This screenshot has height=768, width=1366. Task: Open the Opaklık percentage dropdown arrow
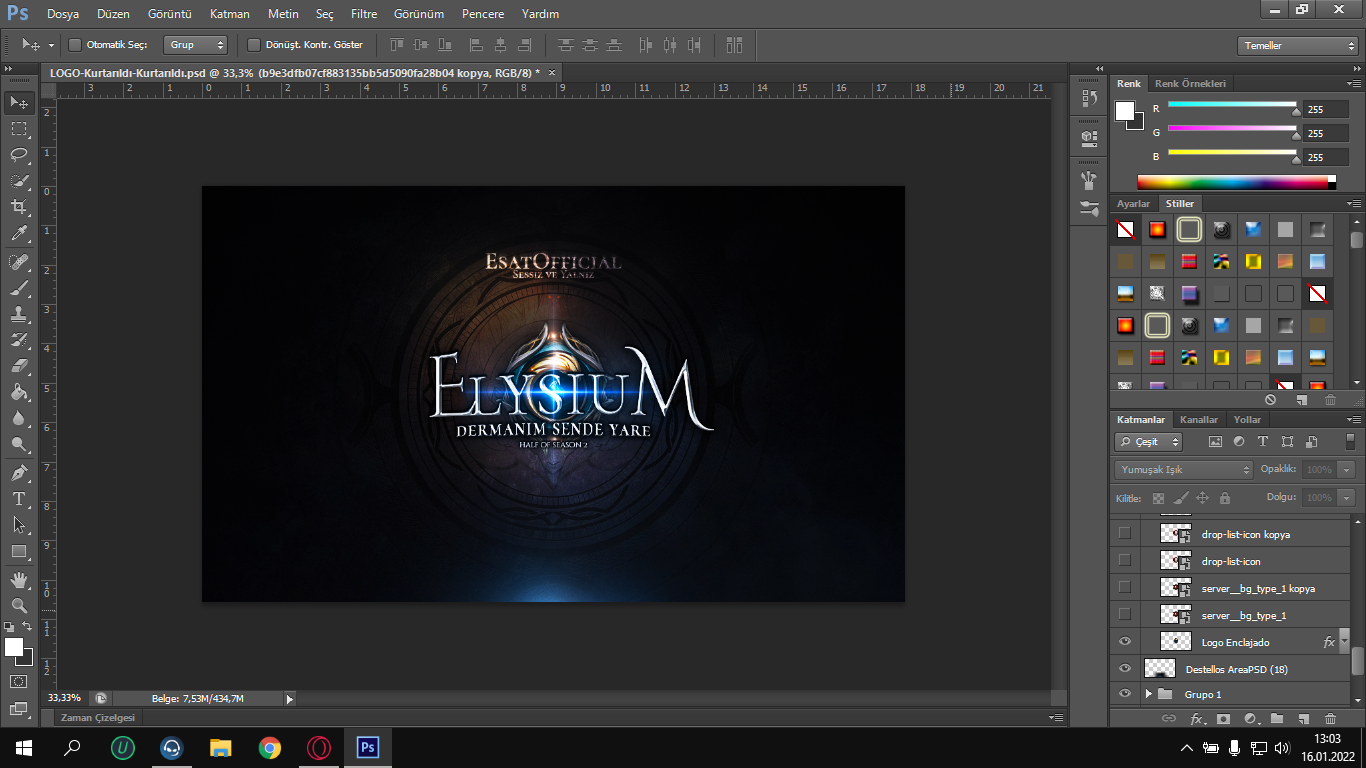(1347, 469)
